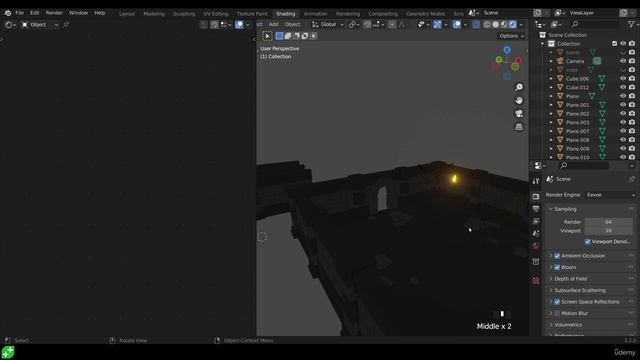Viewport: 640px width, 360px height.
Task: Open the outliner display mode dropdown
Action: pos(540,24)
